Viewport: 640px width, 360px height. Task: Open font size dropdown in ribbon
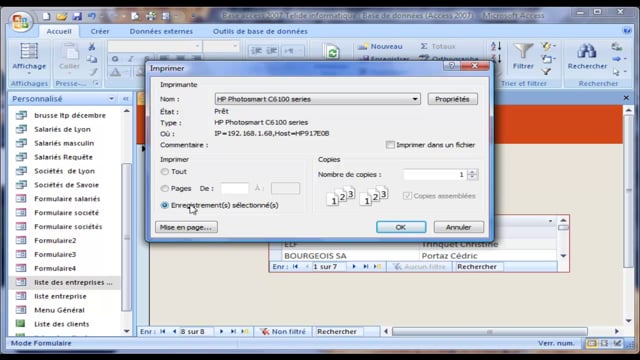coord(235,46)
